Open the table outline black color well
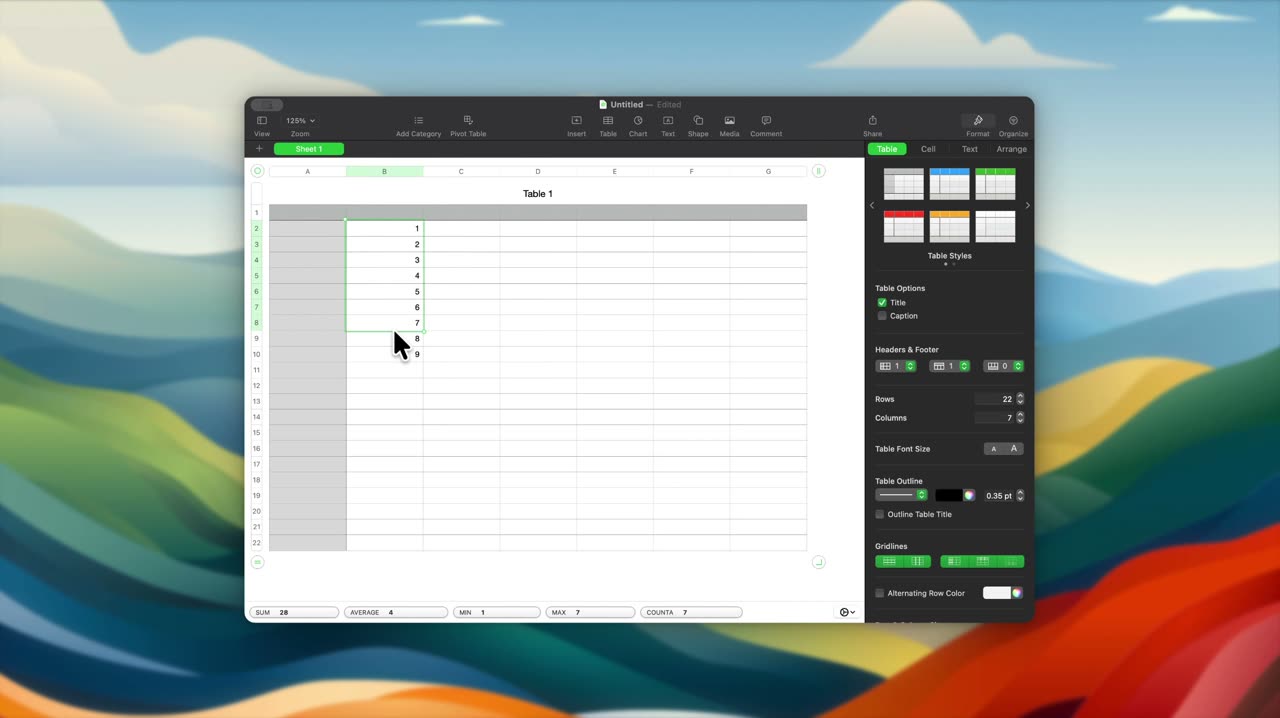The width and height of the screenshot is (1280, 718). click(x=948, y=495)
